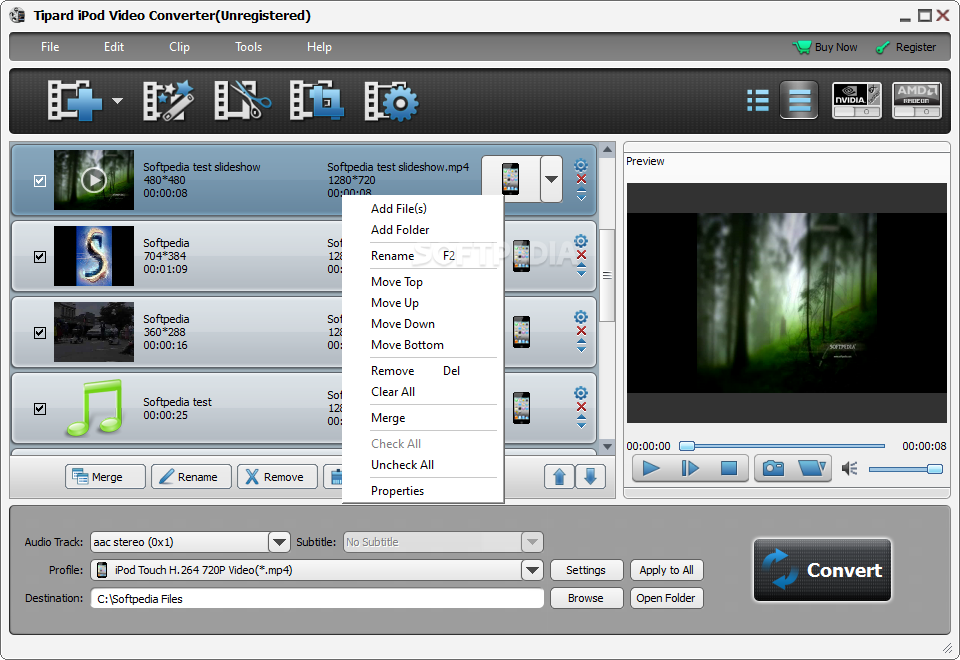Viewport: 960px width, 660px height.
Task: Remove Softpedia test audio row with red X
Action: [x=582, y=407]
